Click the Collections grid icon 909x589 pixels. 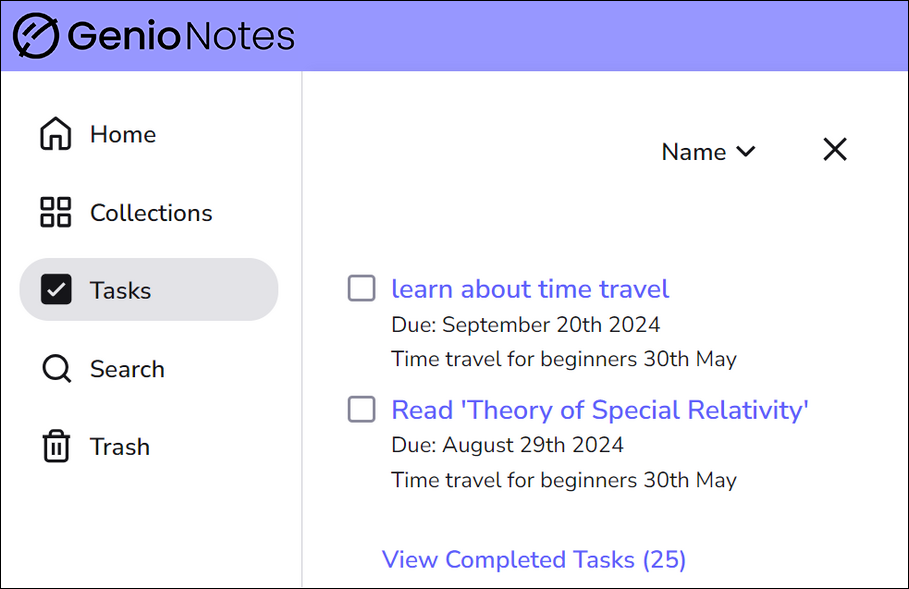coord(56,213)
